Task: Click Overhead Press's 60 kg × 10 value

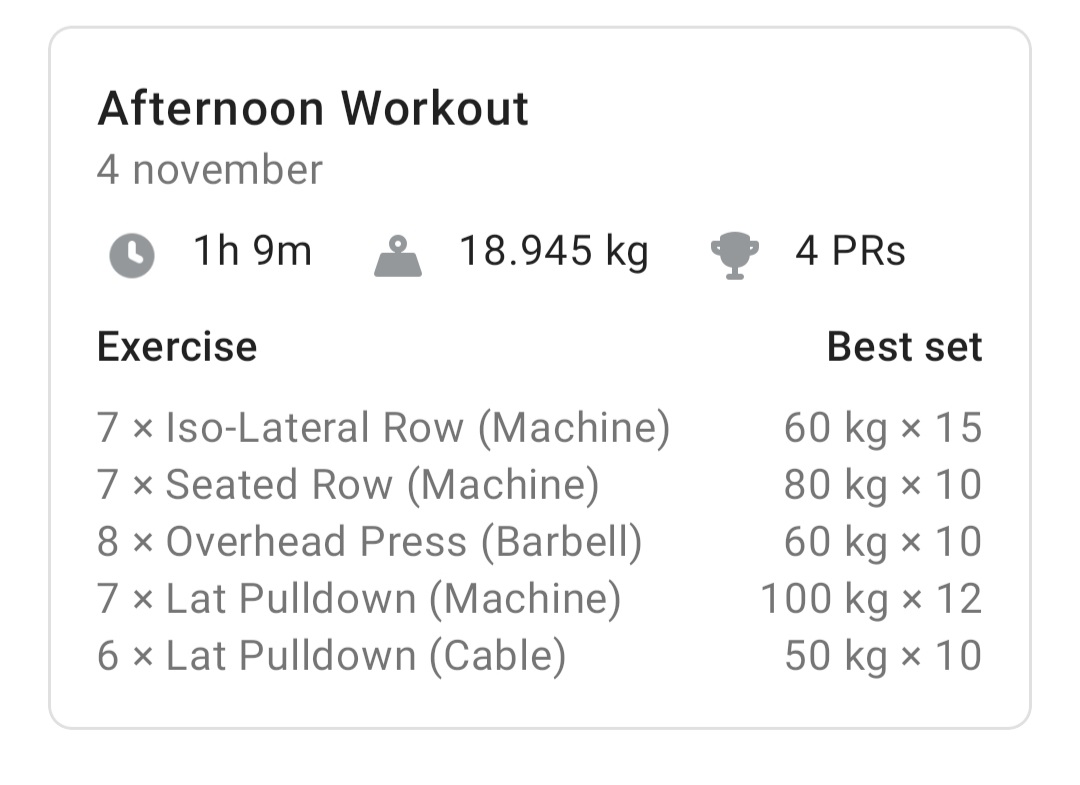Action: [882, 542]
